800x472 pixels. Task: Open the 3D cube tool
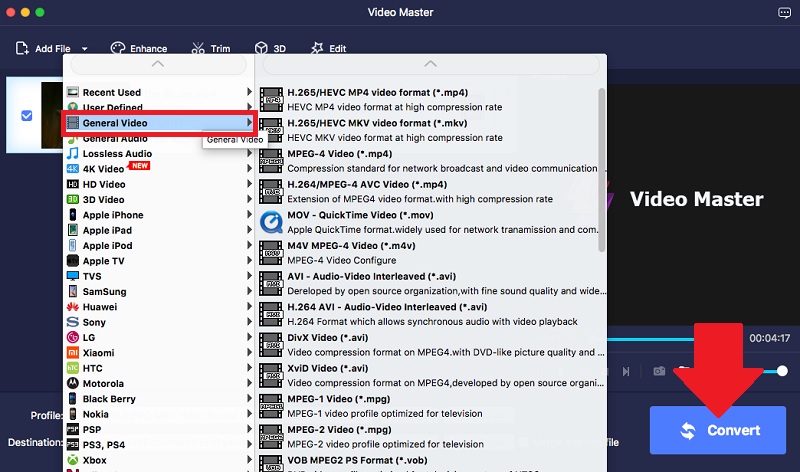[270, 48]
